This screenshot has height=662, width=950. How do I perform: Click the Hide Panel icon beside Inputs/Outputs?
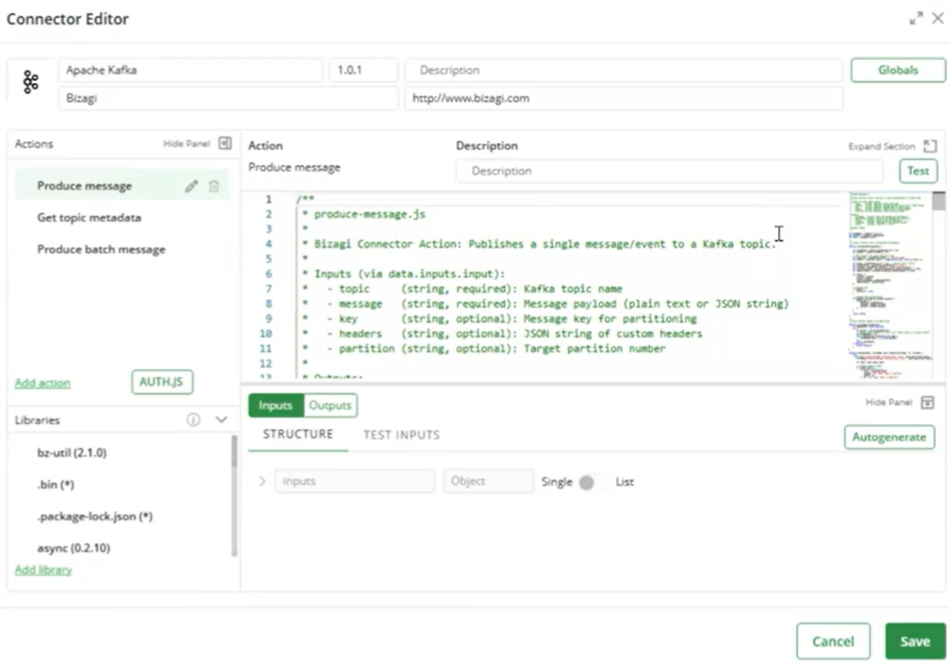click(x=927, y=402)
